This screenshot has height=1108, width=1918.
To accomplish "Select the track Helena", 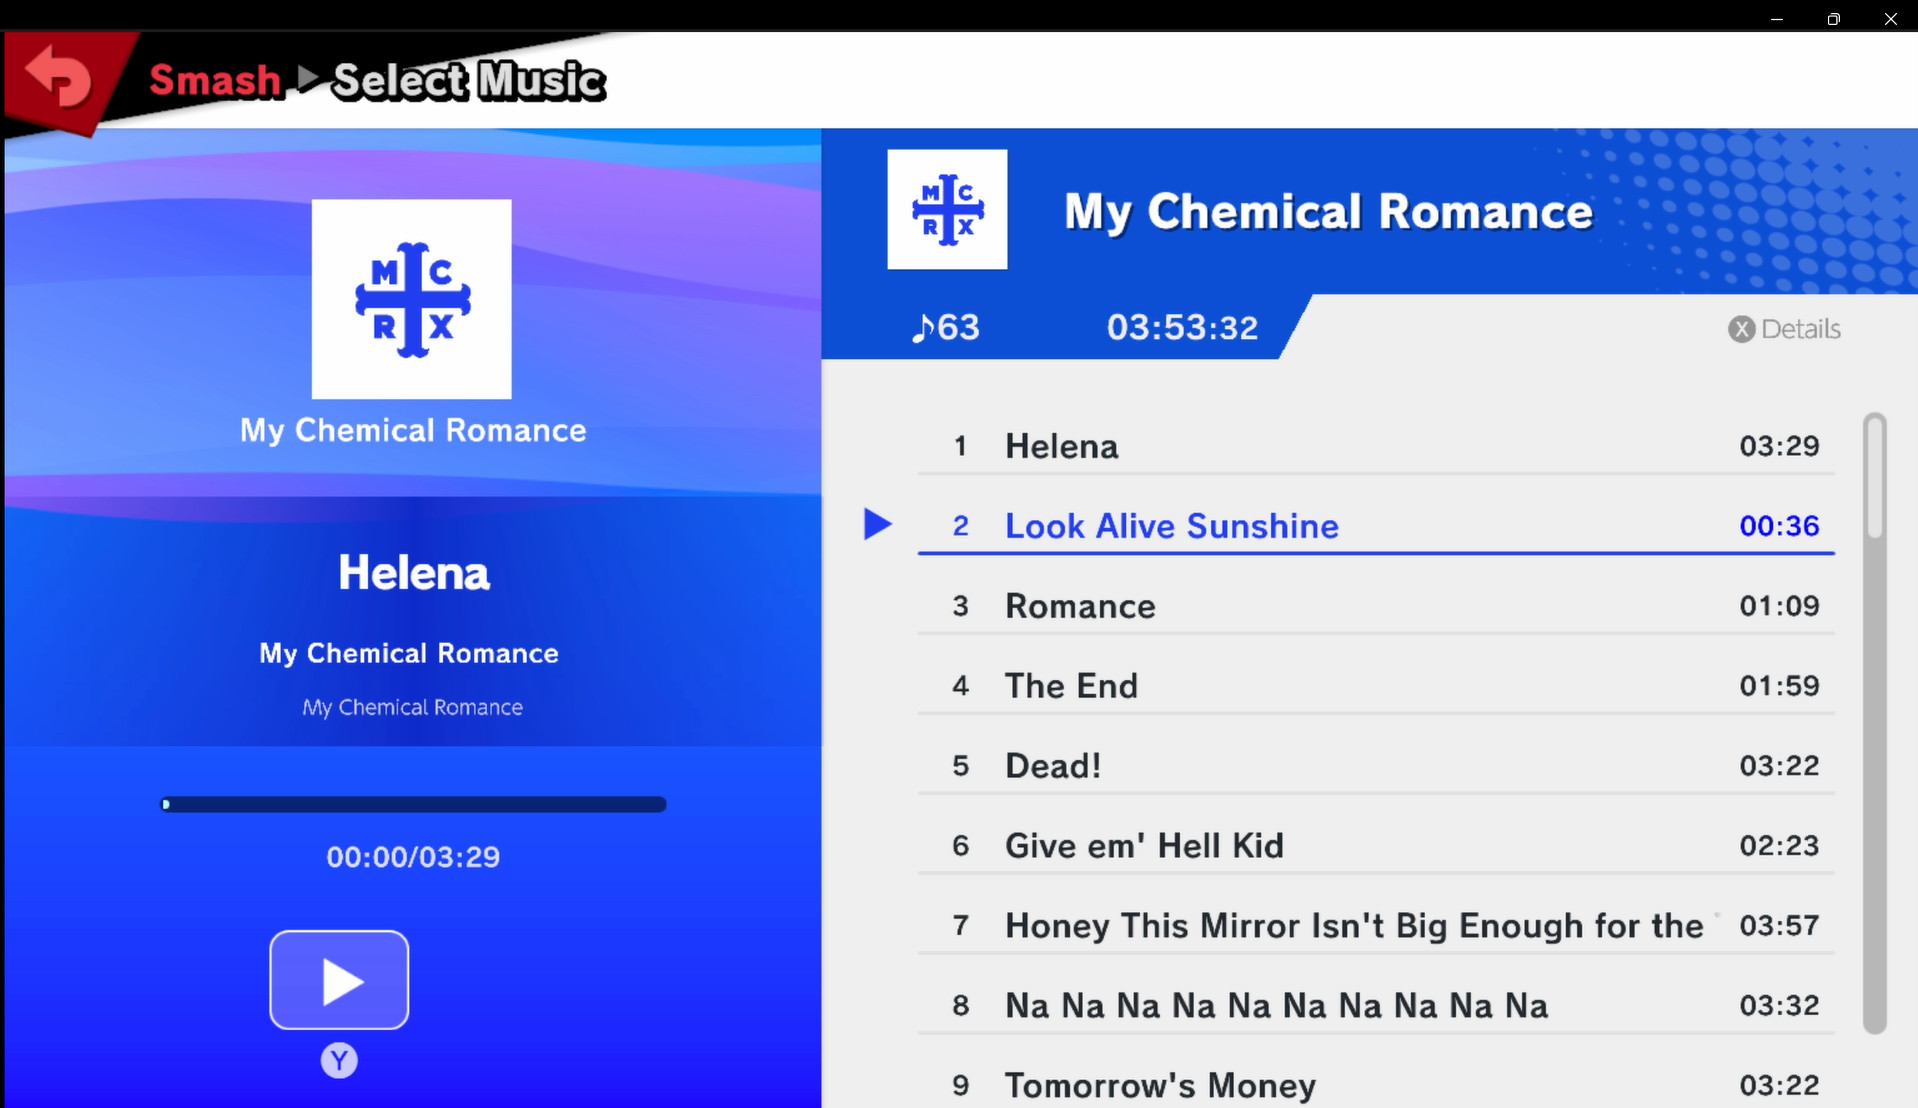I will click(x=1062, y=446).
